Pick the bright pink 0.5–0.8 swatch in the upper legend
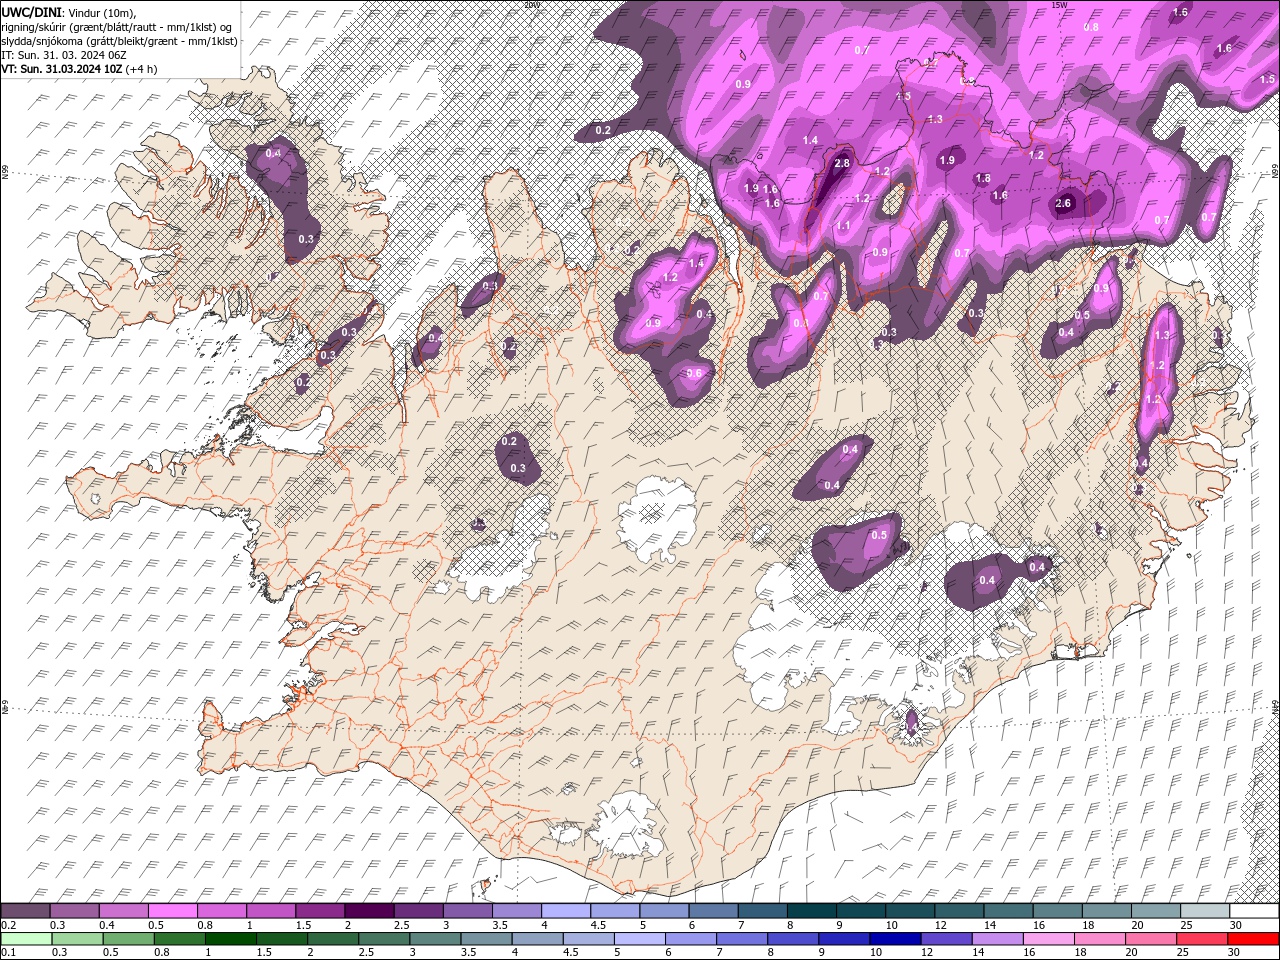The image size is (1280, 960). click(x=173, y=911)
